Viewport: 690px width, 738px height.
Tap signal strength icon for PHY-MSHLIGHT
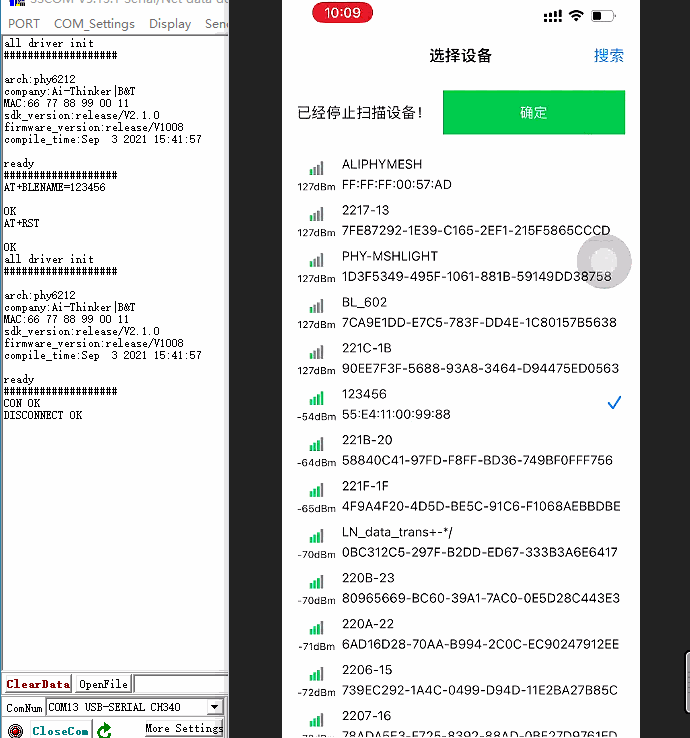pos(317,260)
